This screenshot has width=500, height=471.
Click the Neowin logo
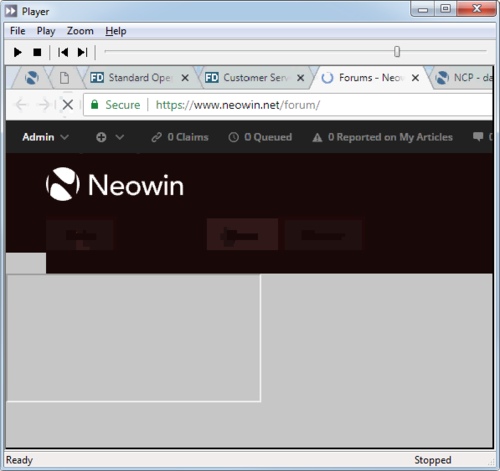(x=115, y=184)
